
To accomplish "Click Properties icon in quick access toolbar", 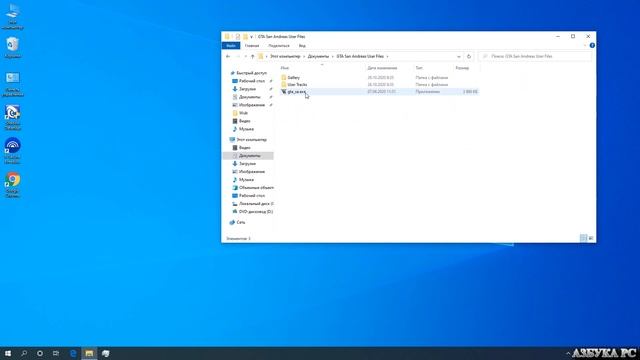I will pyautogui.click(x=238, y=37).
